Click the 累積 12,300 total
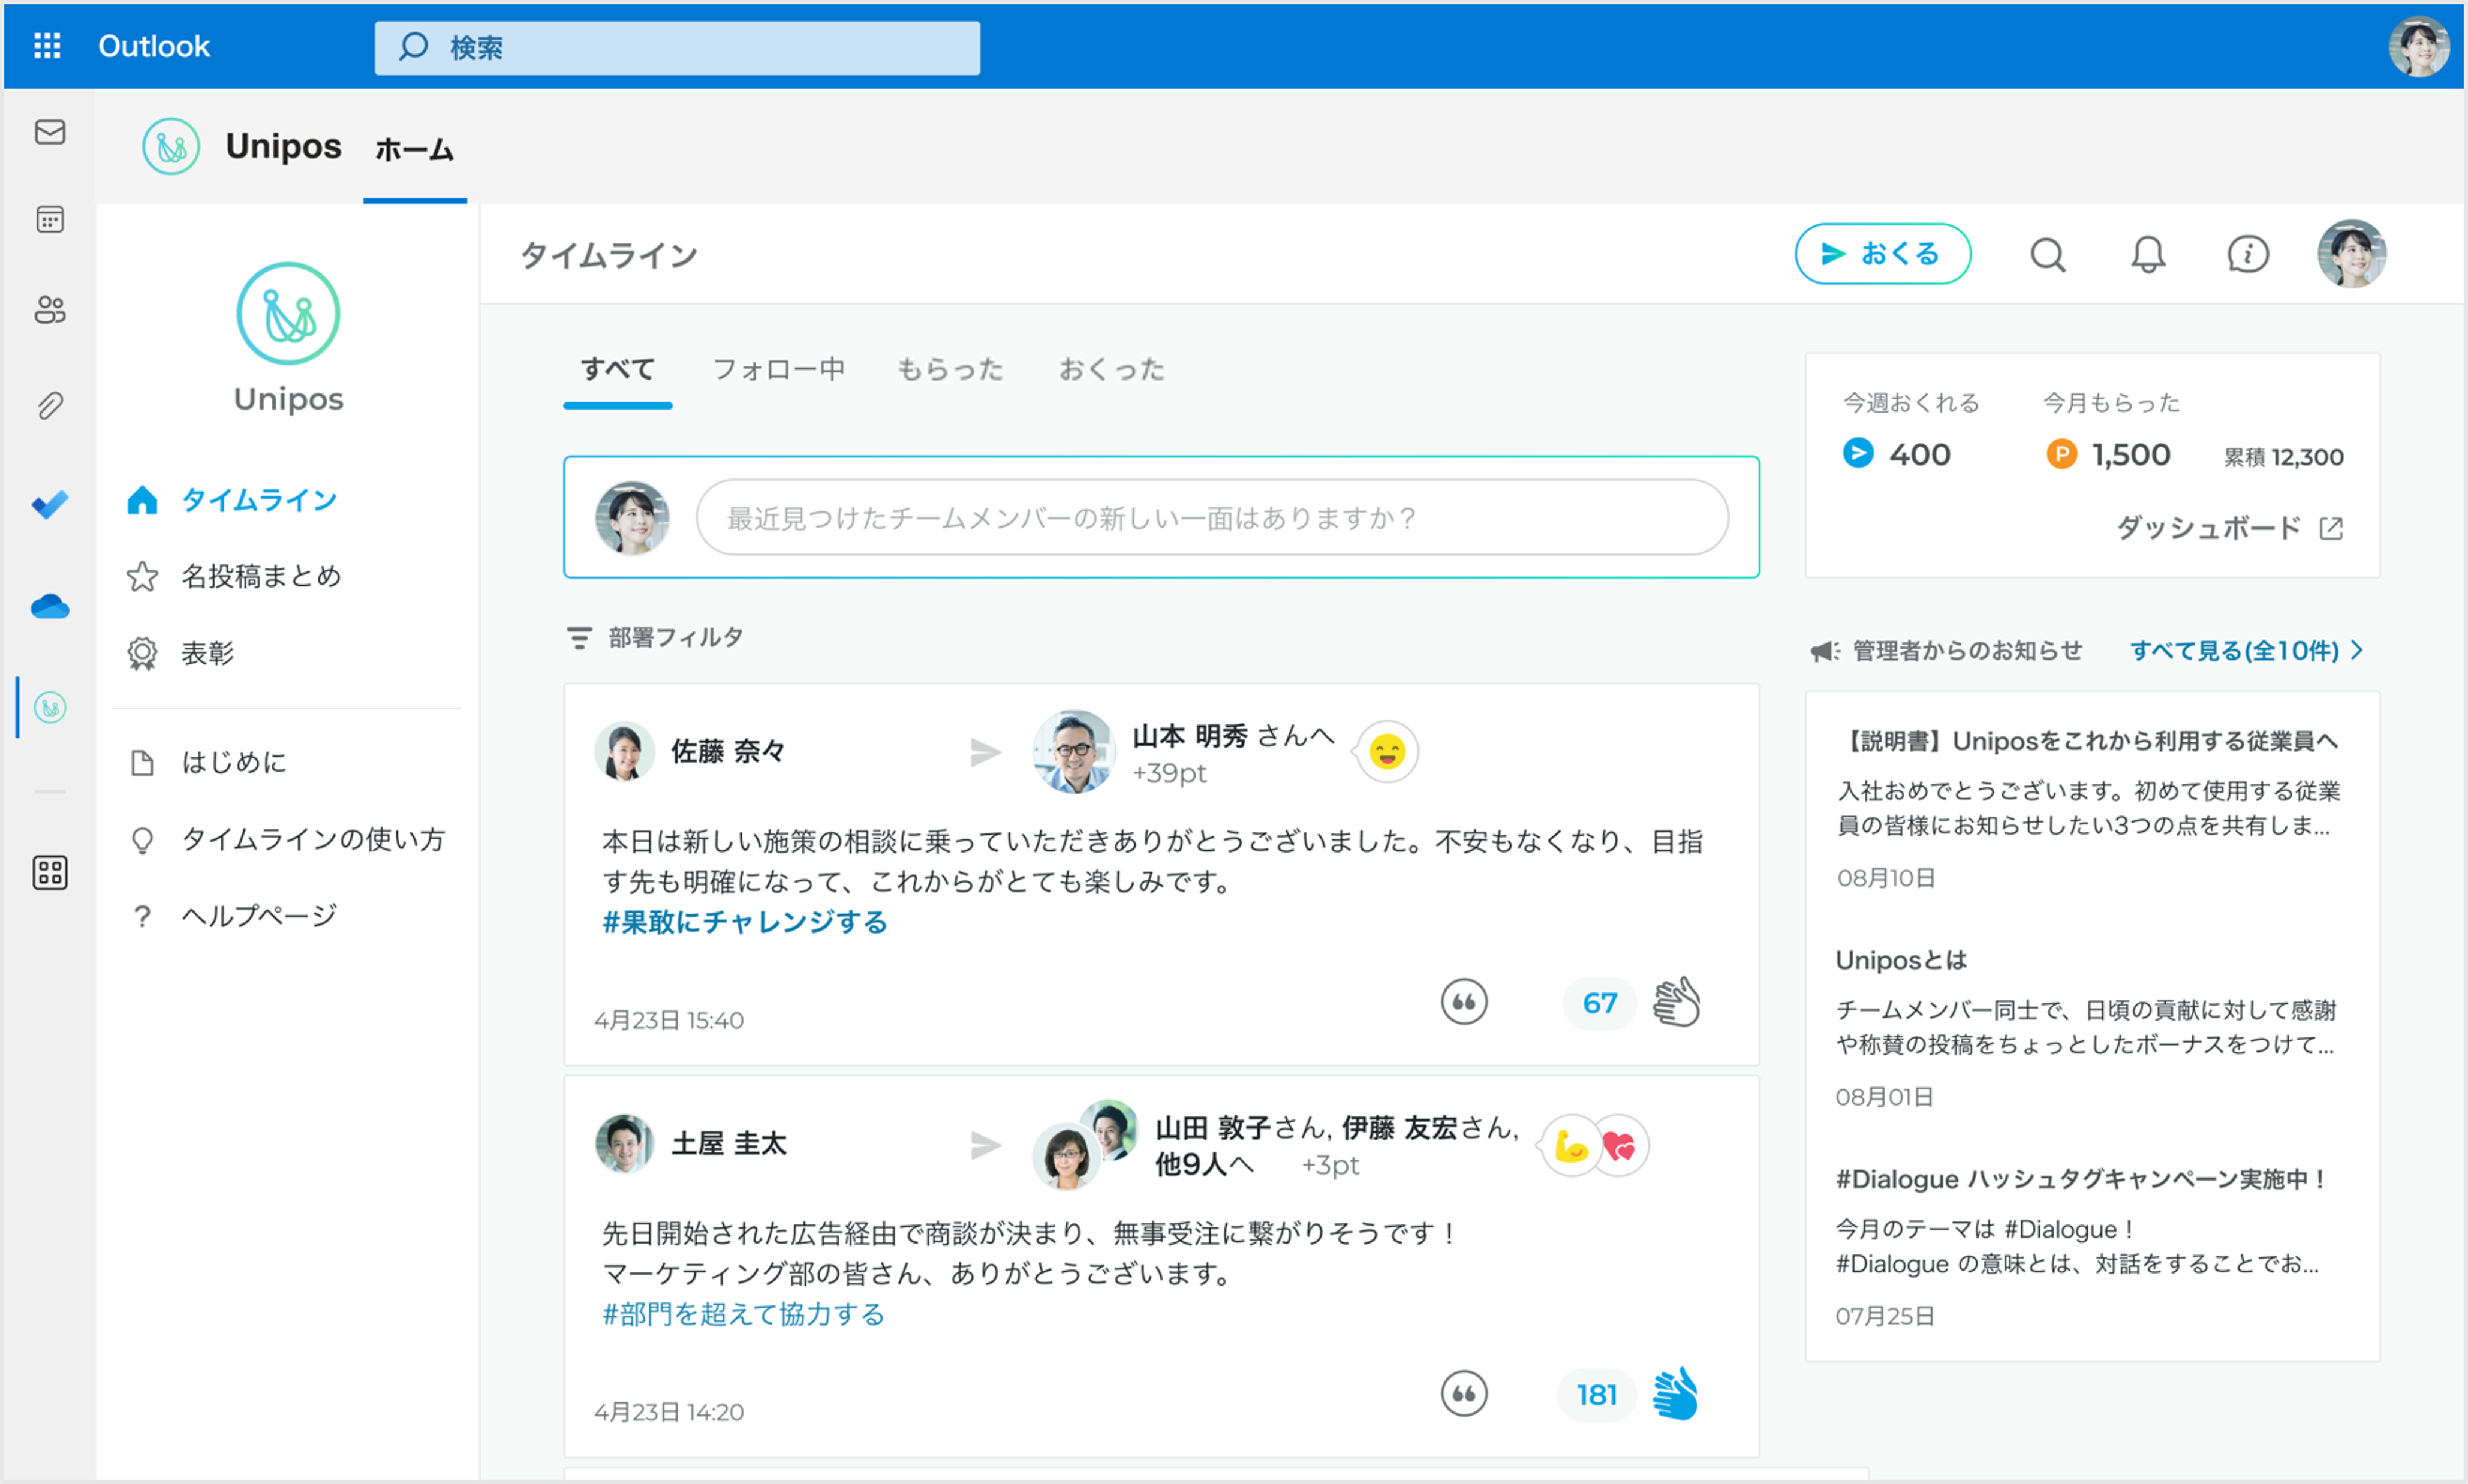2468x1484 pixels. pos(2283,457)
